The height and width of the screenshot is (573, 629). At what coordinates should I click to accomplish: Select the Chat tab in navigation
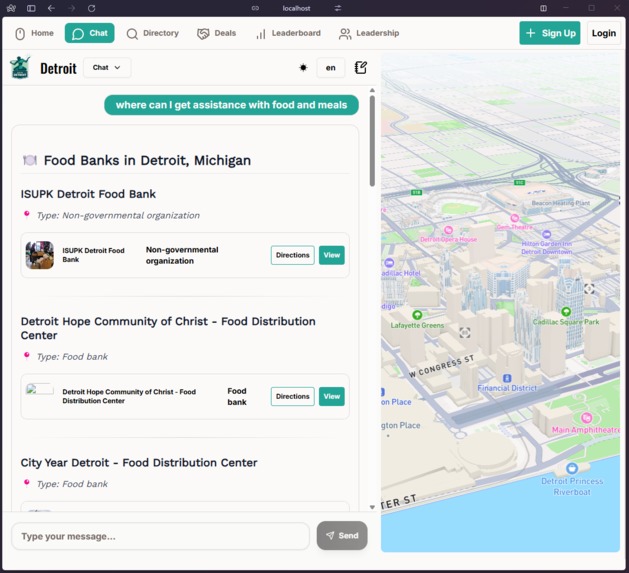coord(89,33)
